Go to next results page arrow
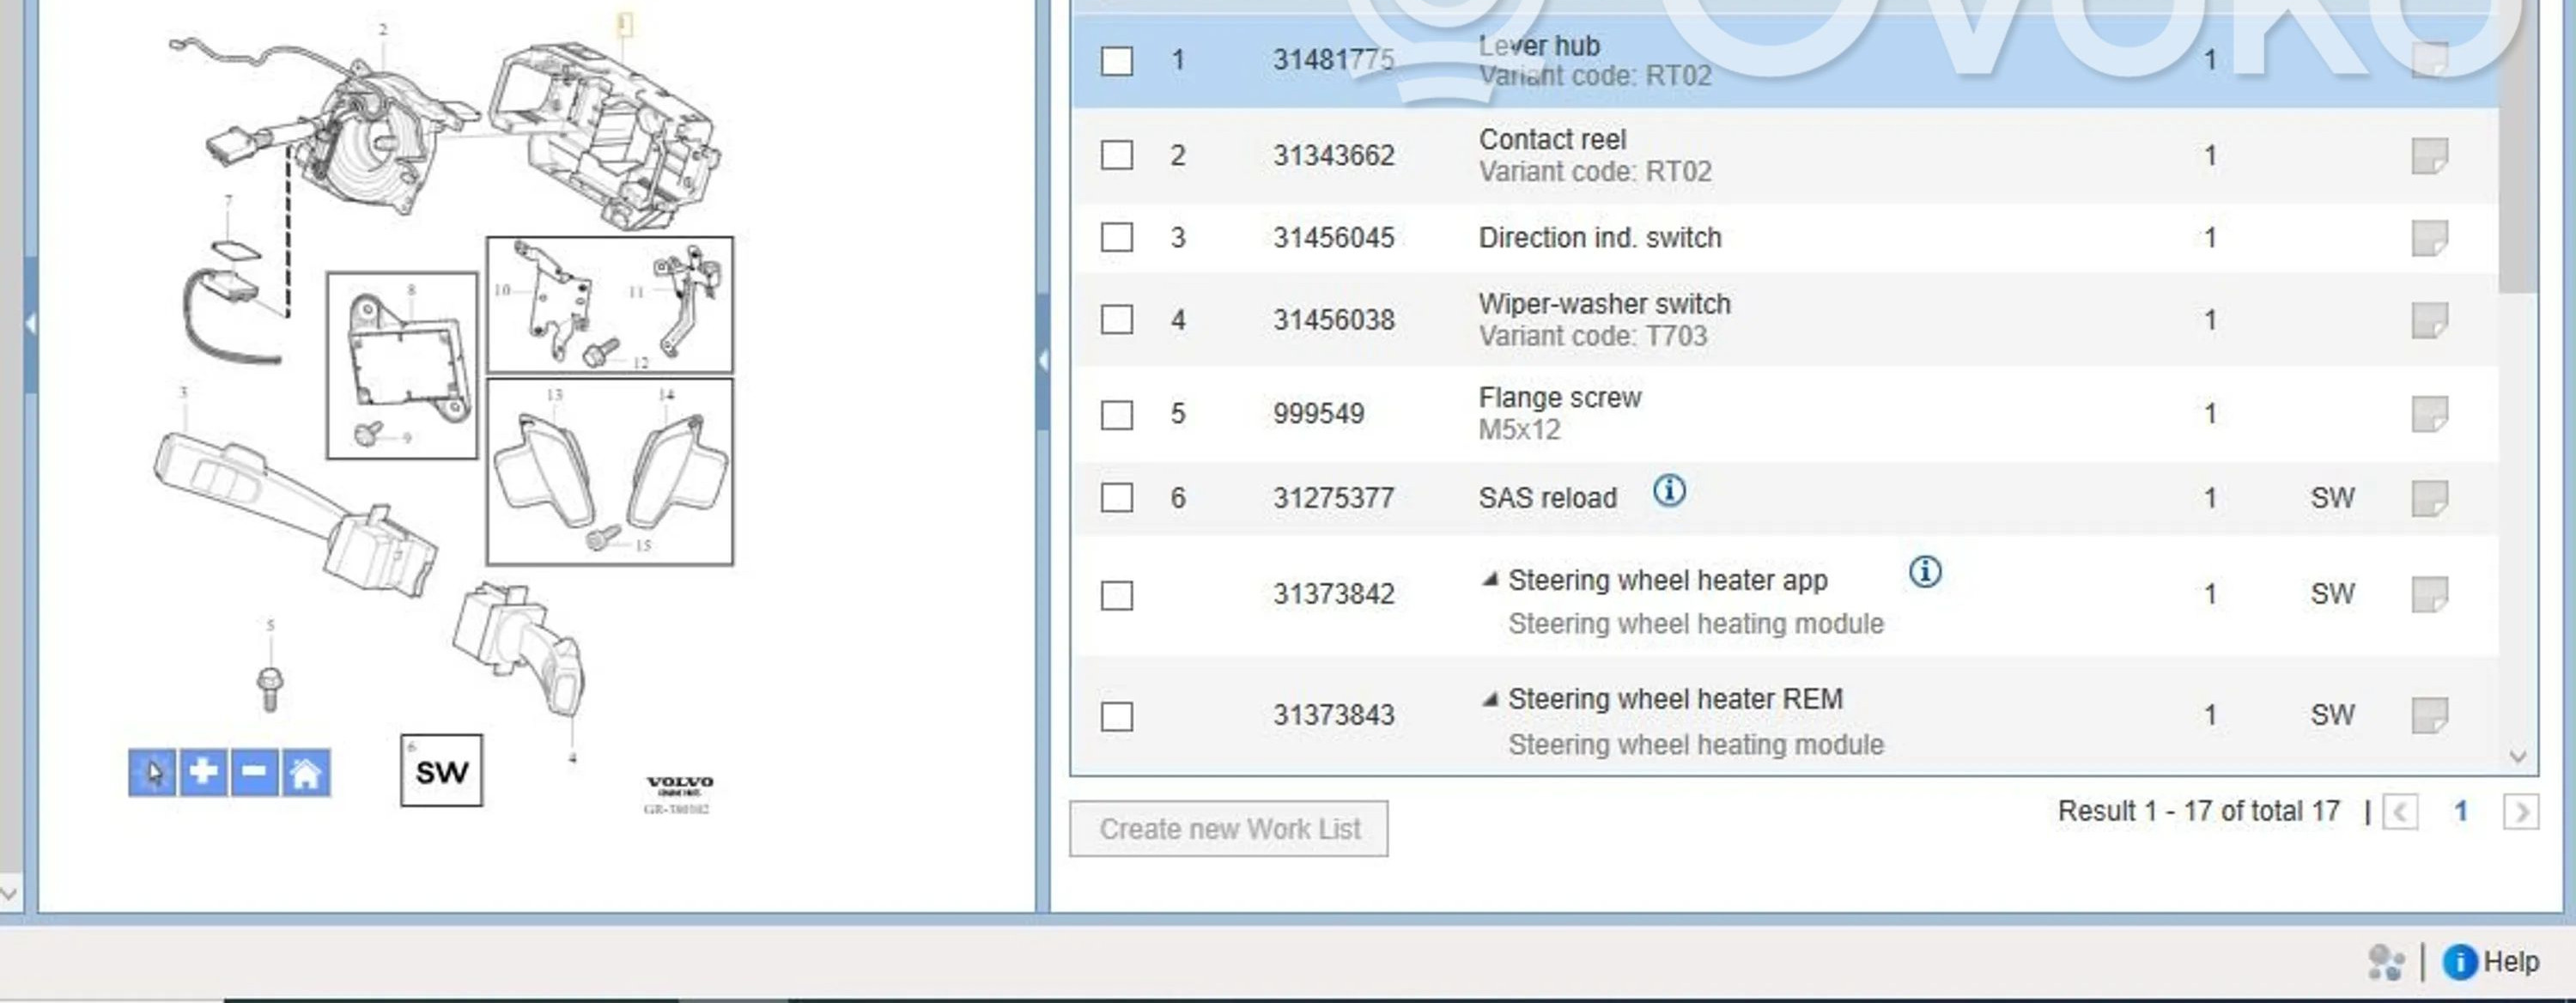2576x1003 pixels. pyautogui.click(x=2519, y=811)
